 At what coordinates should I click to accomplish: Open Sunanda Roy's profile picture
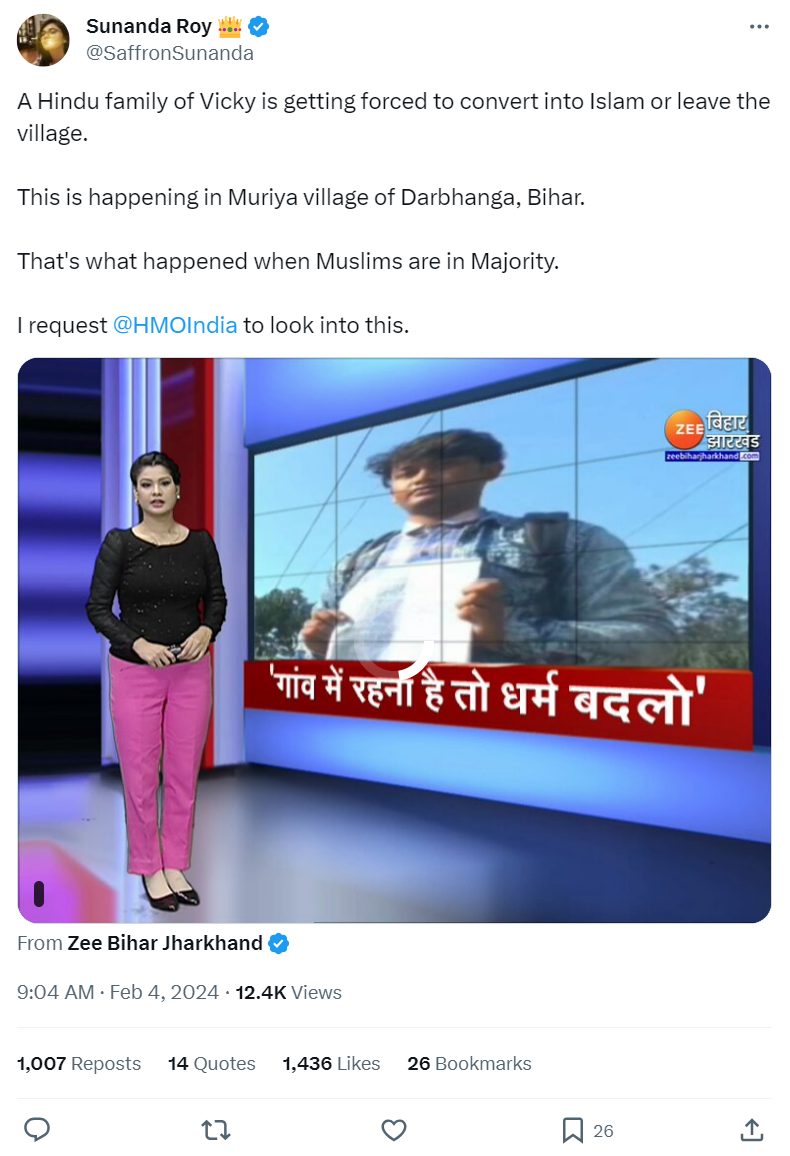pyautogui.click(x=43, y=40)
